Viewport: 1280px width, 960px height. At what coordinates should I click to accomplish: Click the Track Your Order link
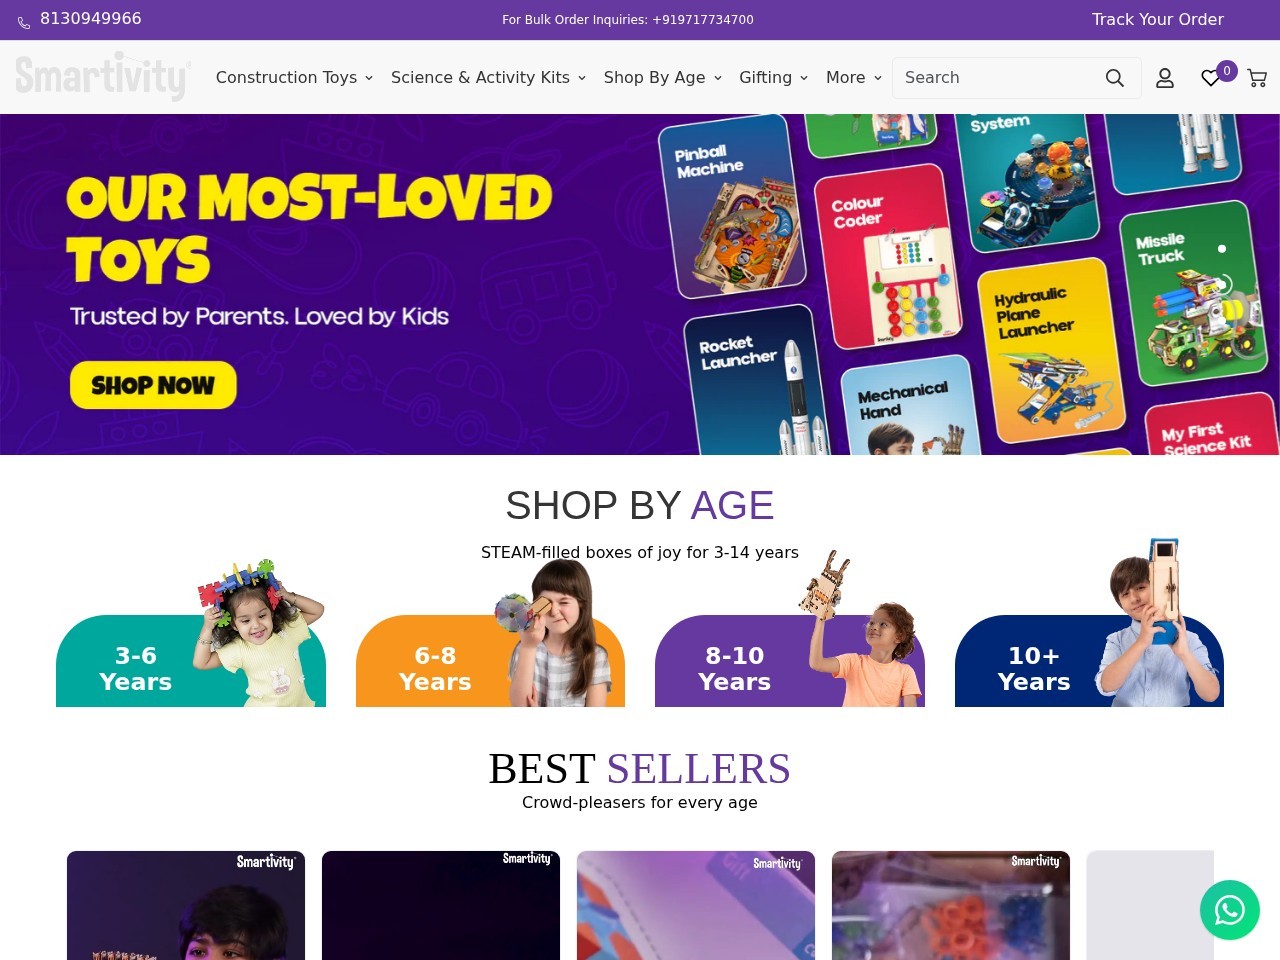(x=1158, y=19)
